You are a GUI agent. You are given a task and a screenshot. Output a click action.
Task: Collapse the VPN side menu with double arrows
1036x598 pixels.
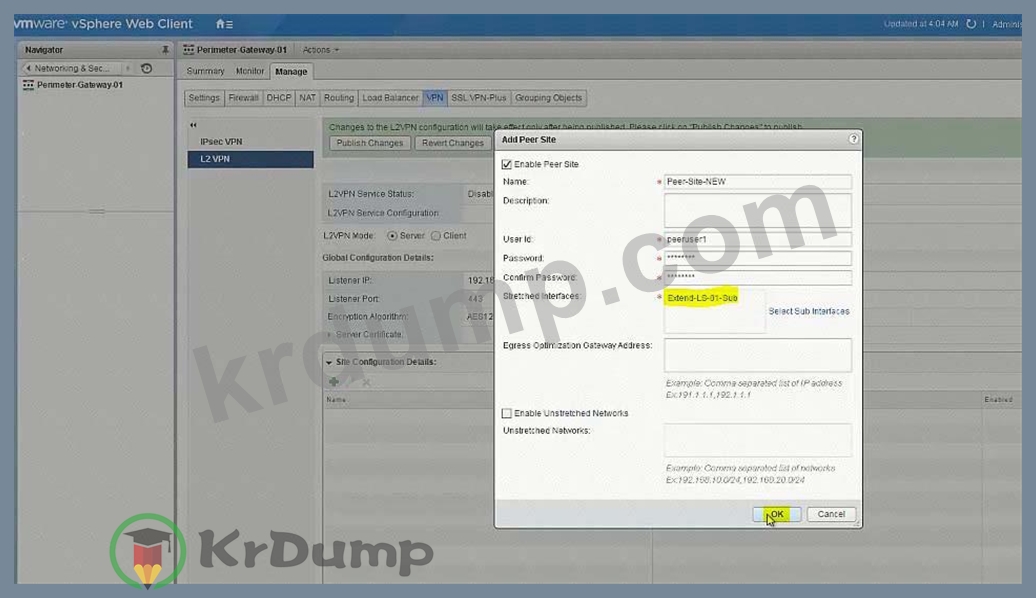coord(193,125)
